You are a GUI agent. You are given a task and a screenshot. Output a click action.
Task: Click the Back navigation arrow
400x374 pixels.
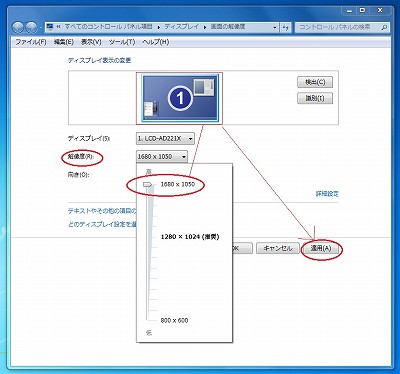tap(18, 27)
